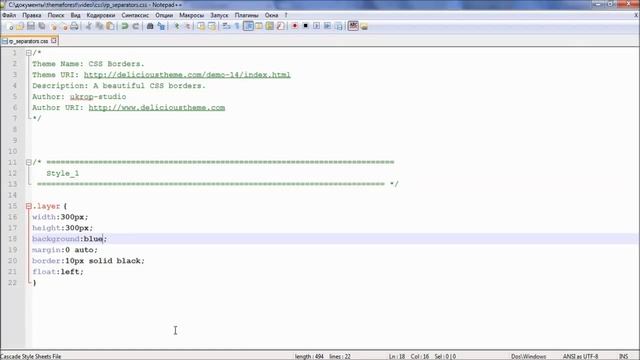Click the Open file folder icon
The image size is (640, 360).
(20, 27)
